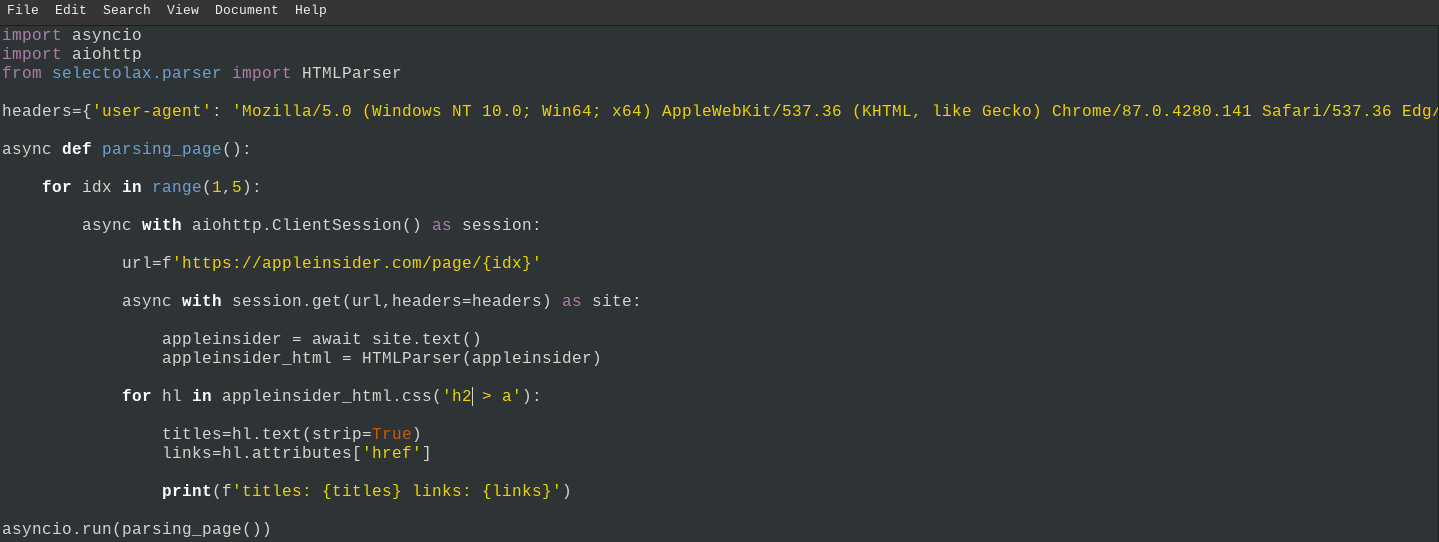
Task: Click the word aiohttp in second import
Action: click(107, 55)
